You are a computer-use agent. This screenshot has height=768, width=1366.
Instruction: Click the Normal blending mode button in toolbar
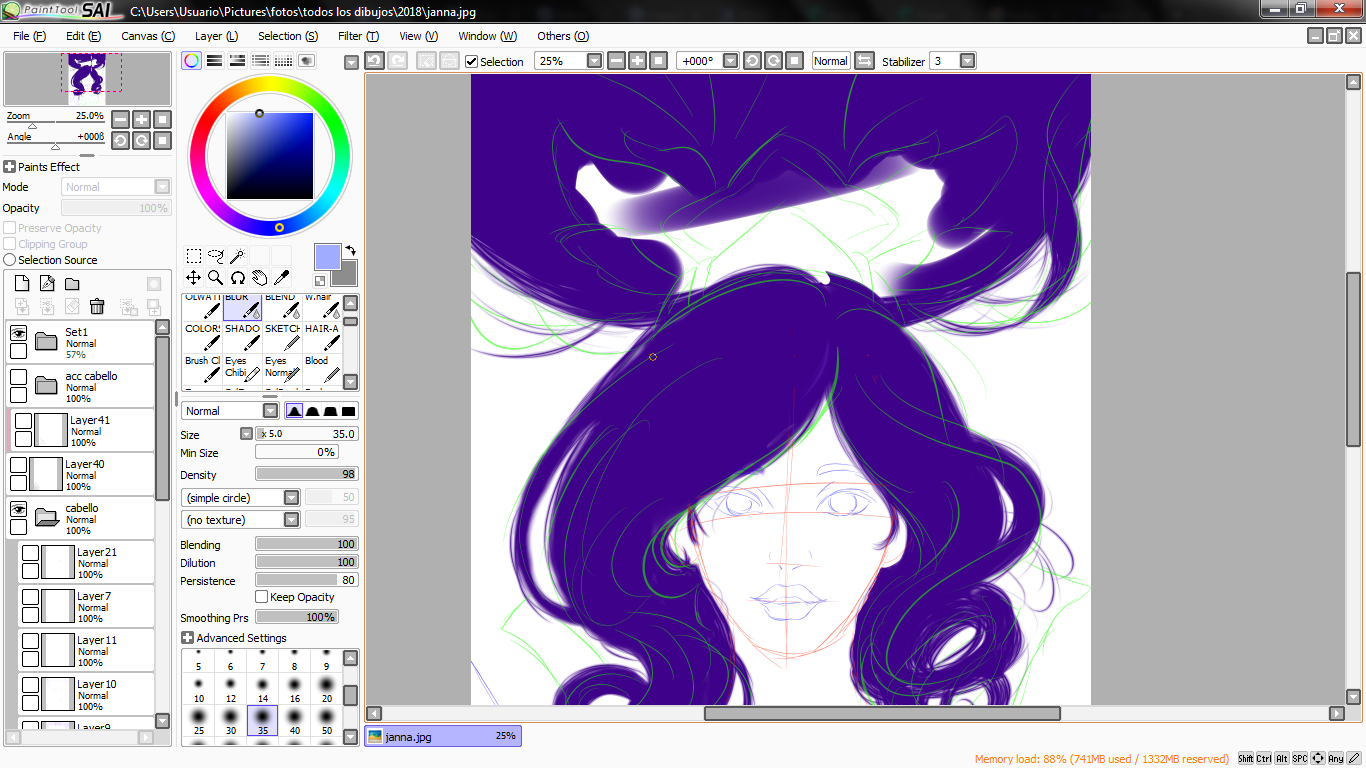point(830,61)
